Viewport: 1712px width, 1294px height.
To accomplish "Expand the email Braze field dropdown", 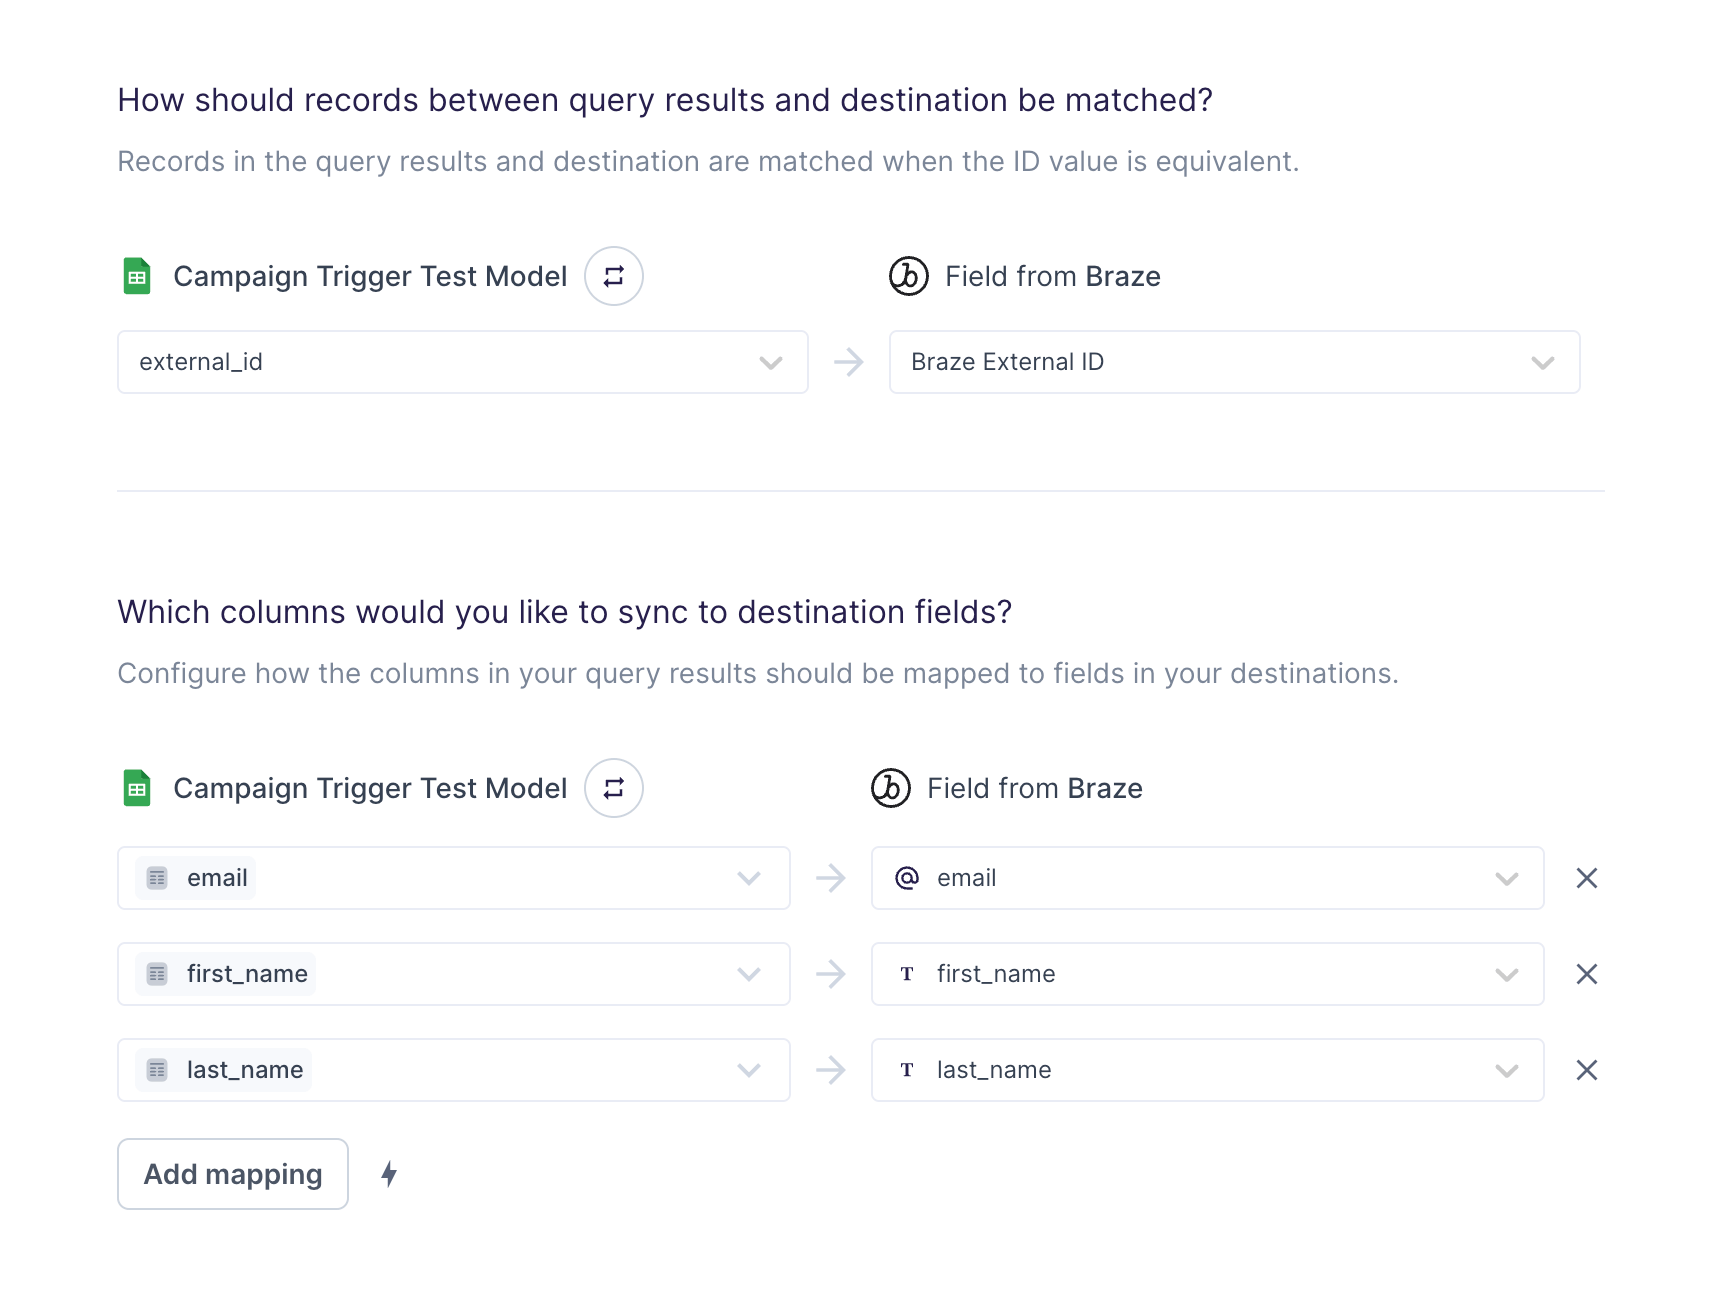I will coord(1208,878).
